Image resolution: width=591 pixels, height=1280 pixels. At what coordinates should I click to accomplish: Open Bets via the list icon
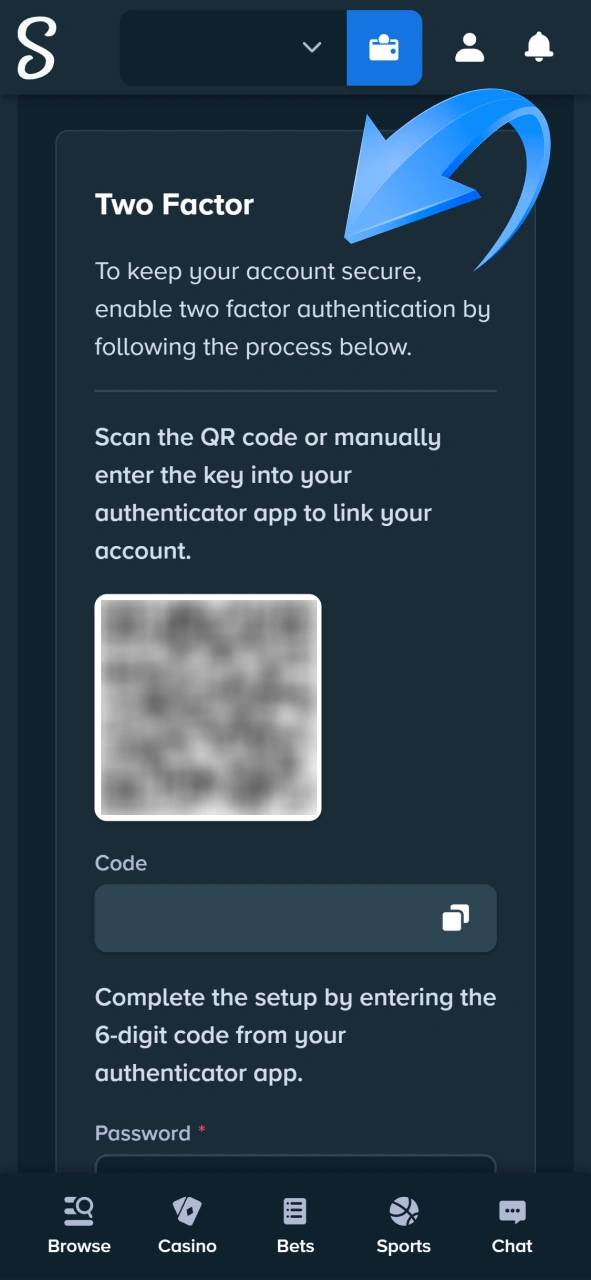click(x=295, y=1209)
